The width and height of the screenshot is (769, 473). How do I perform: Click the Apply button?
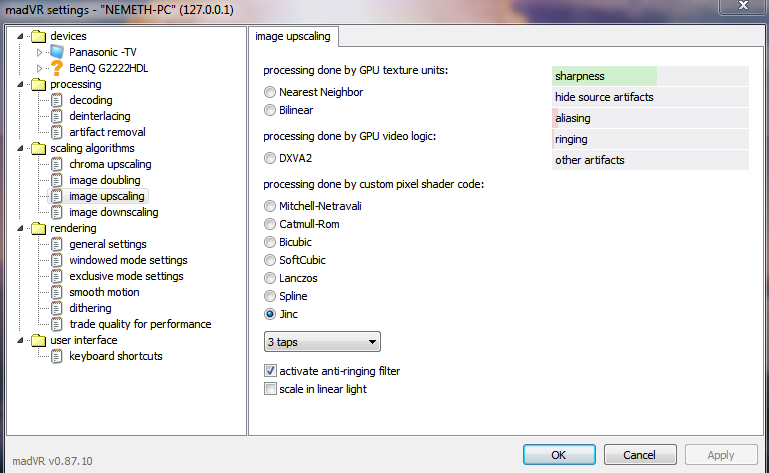pos(721,455)
